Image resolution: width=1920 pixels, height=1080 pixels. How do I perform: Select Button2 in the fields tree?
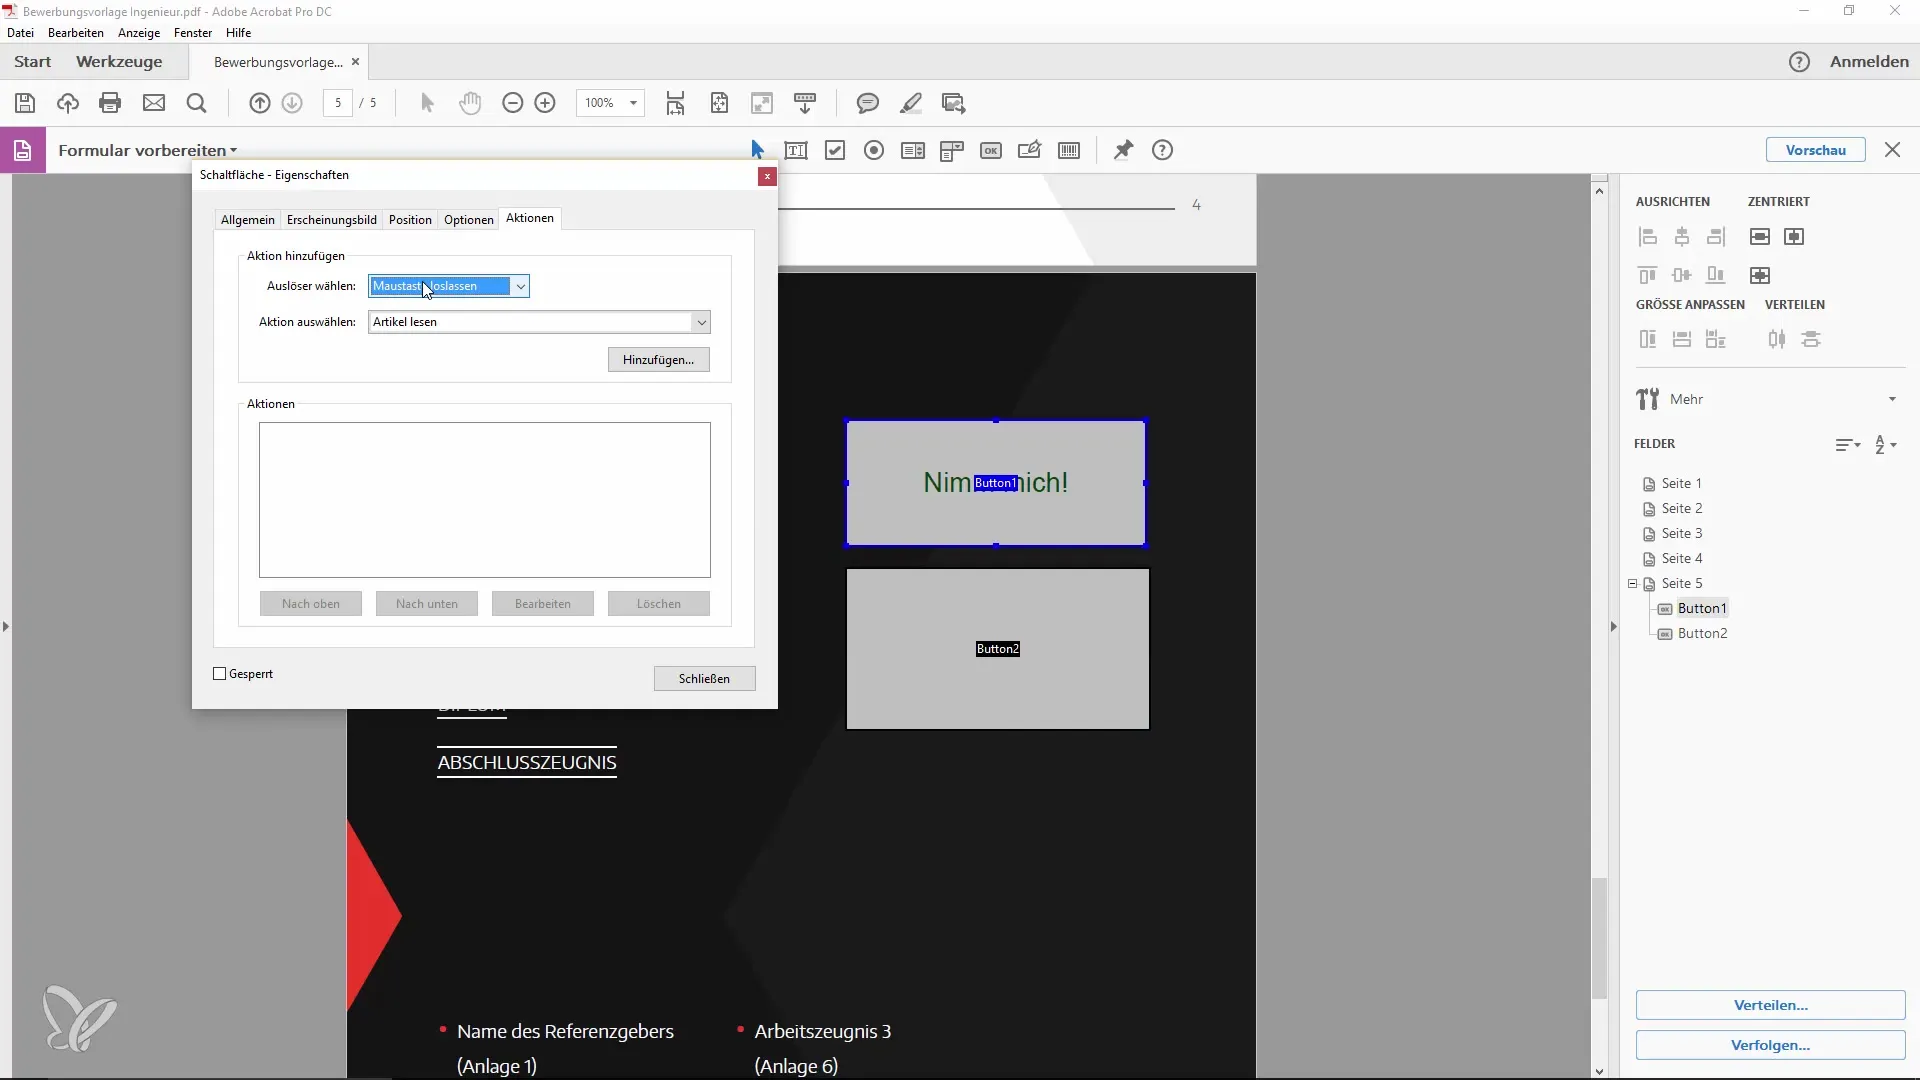pos(1702,634)
